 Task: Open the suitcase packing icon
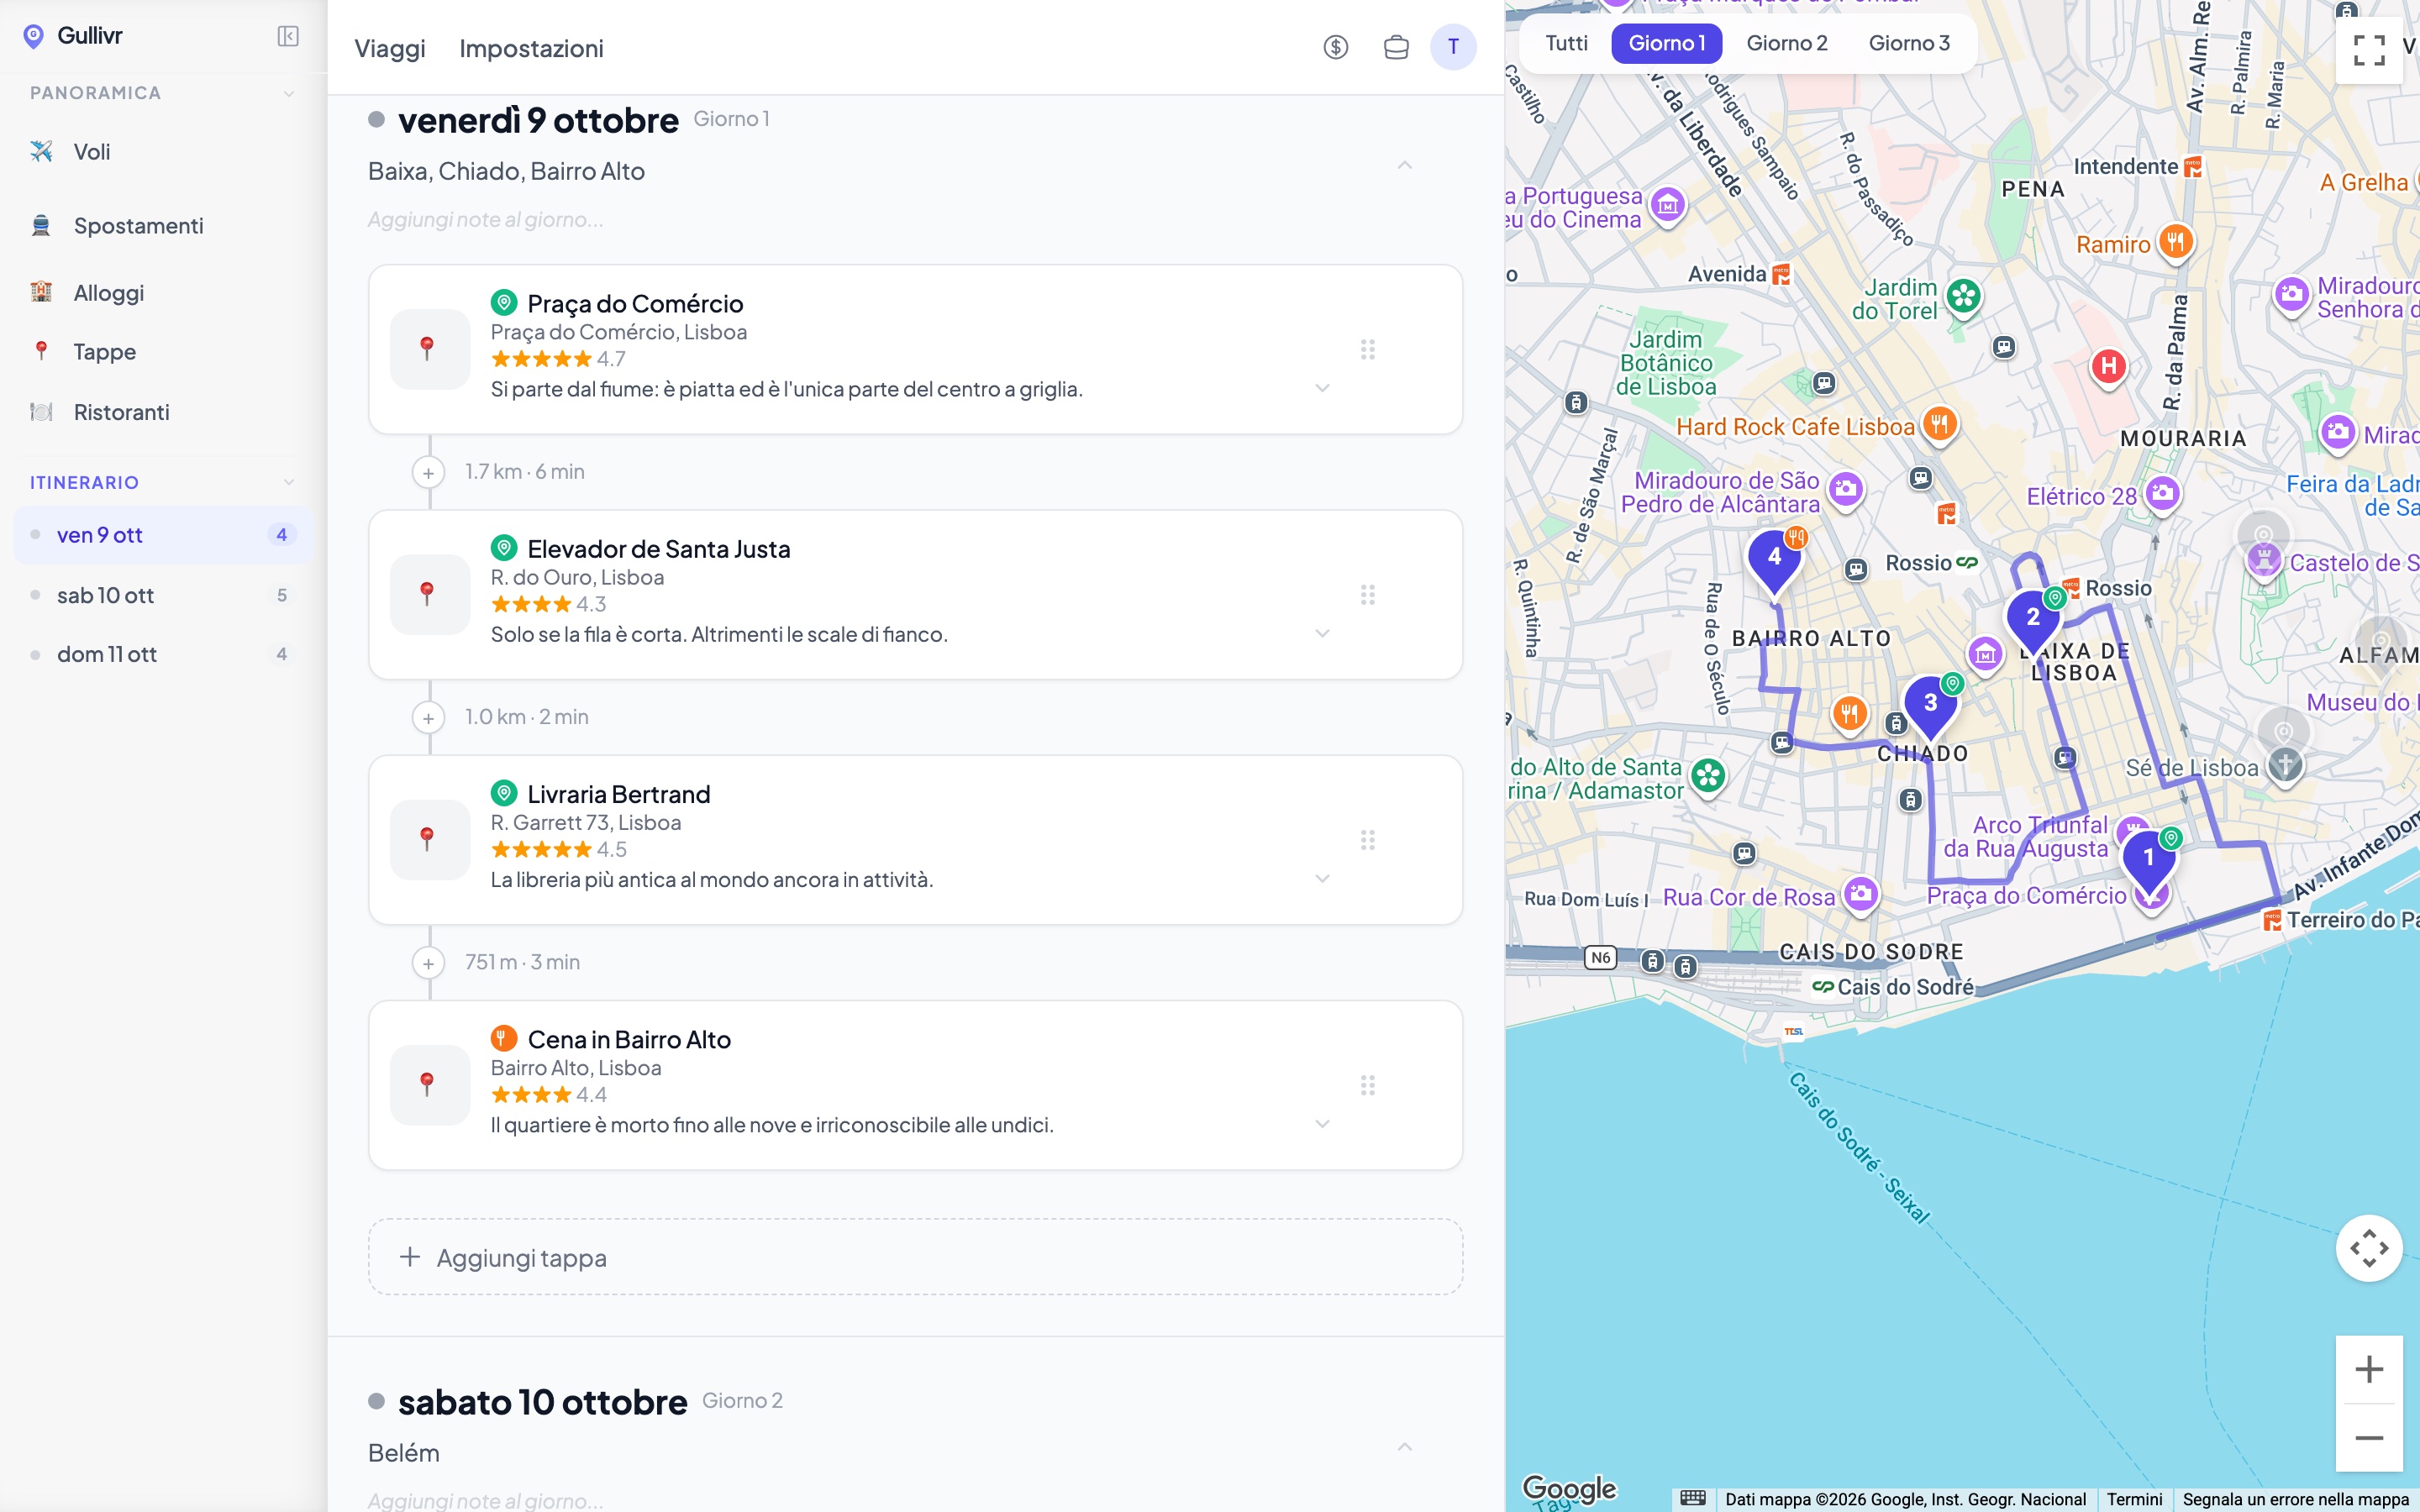pos(1396,47)
